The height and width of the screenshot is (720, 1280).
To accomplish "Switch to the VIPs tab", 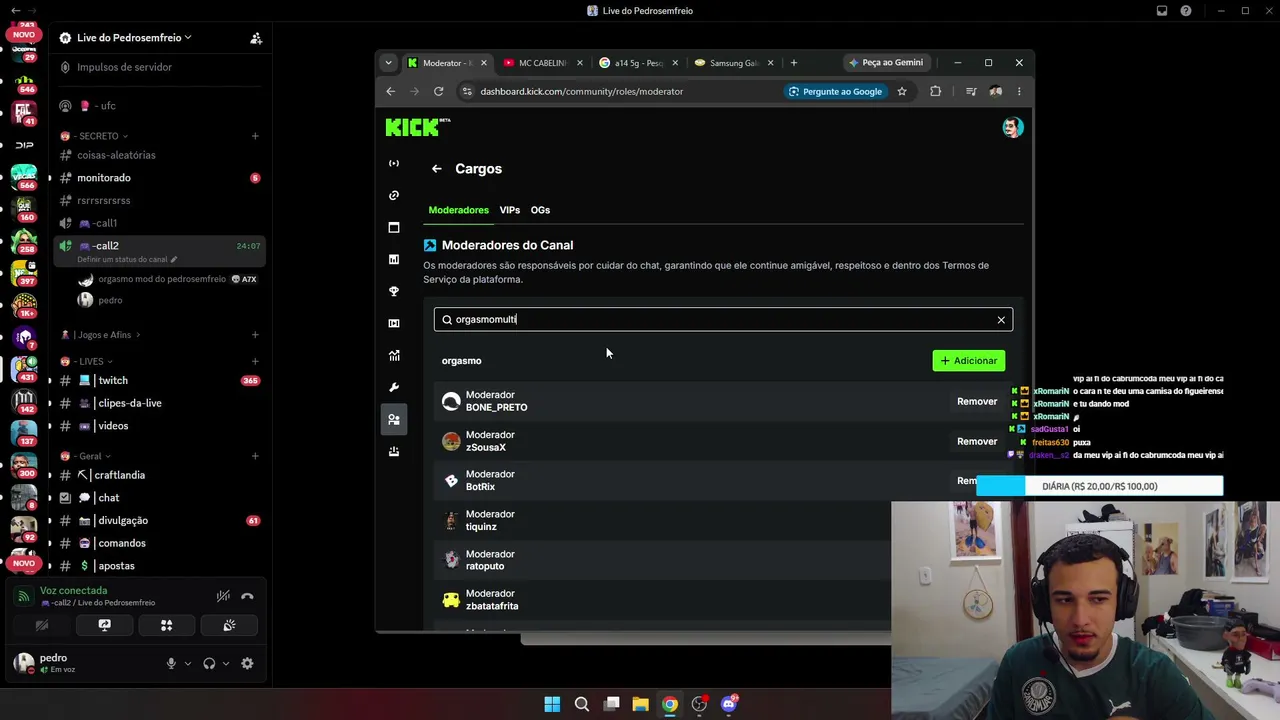I will coord(510,210).
